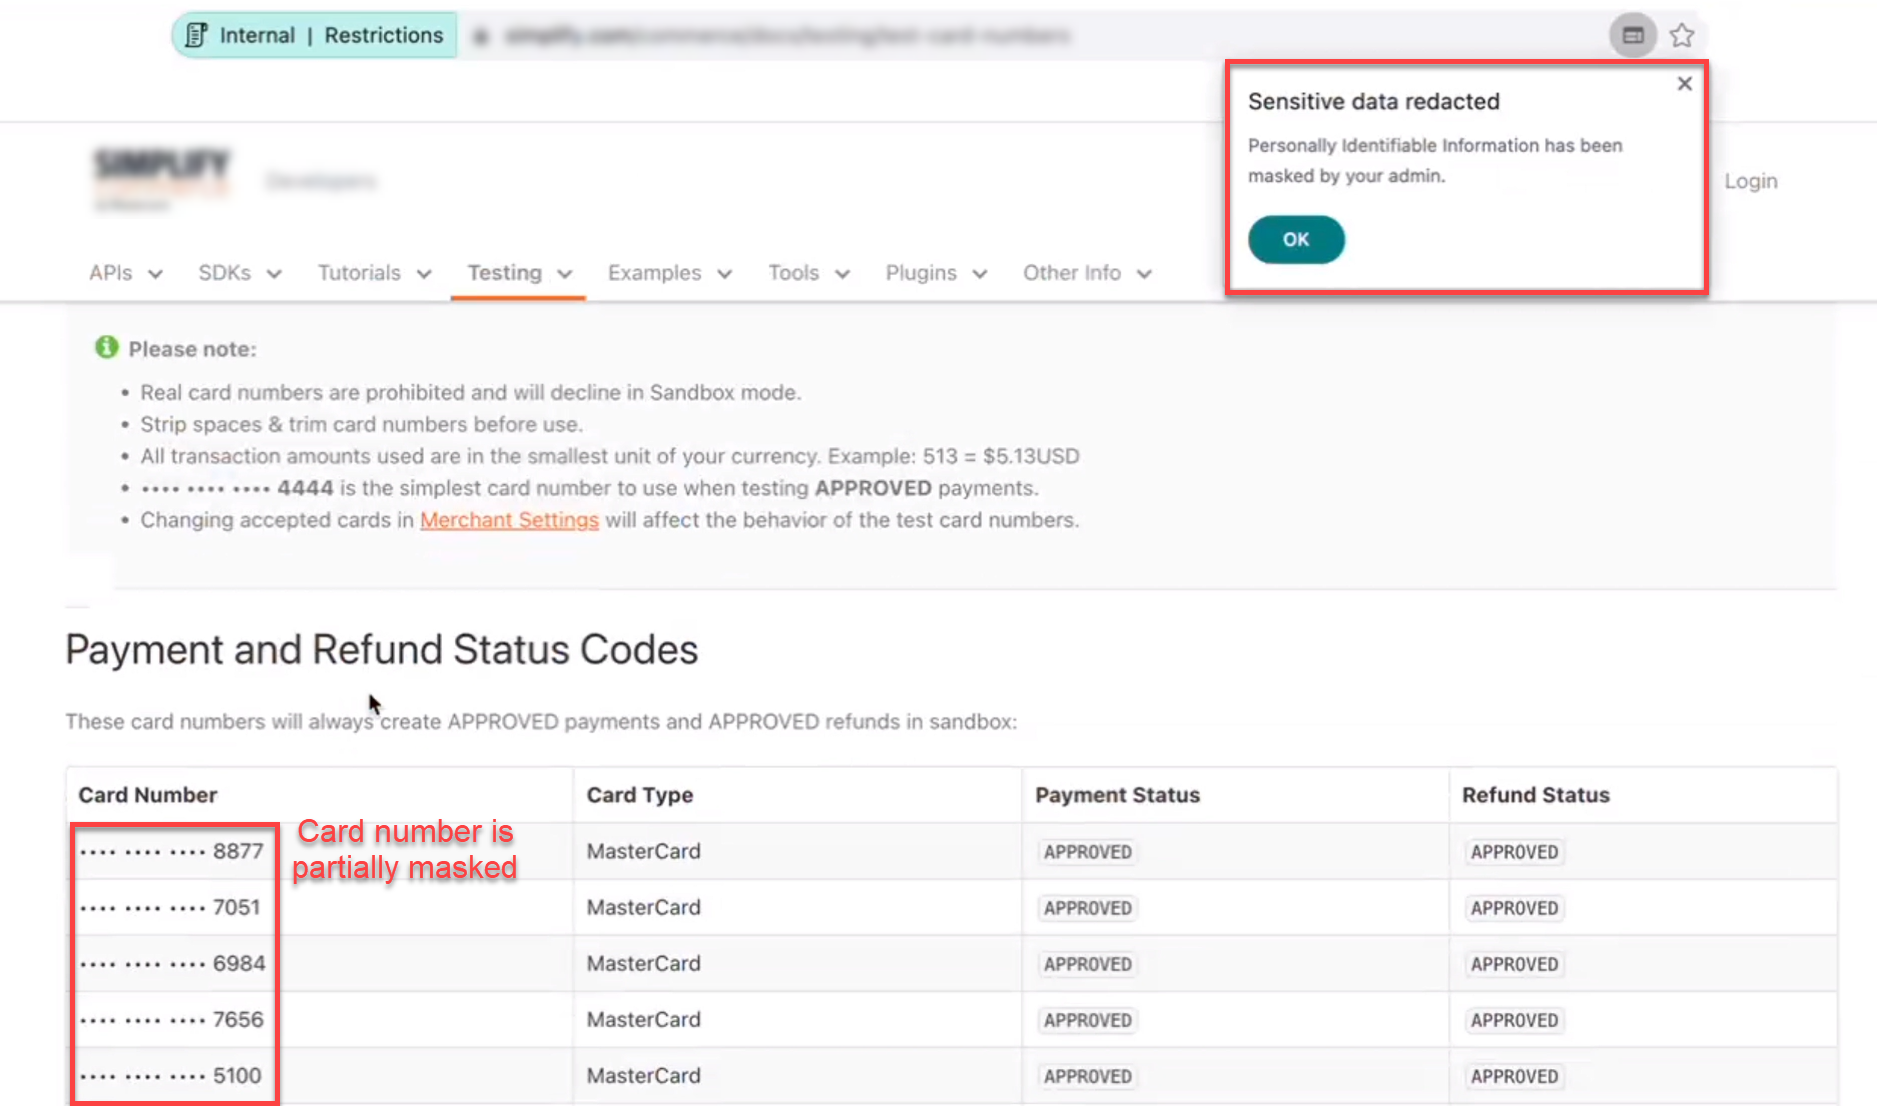Click Payment Status APPROVED badge in 6984 row
Screen dimensions: 1877x1106
click(x=1088, y=964)
